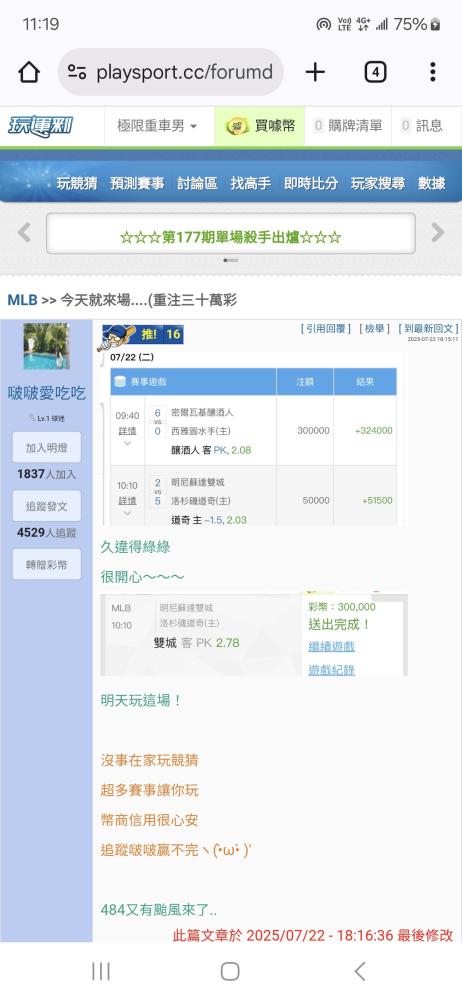Show previous announcement with left arrow

pyautogui.click(x=24, y=233)
